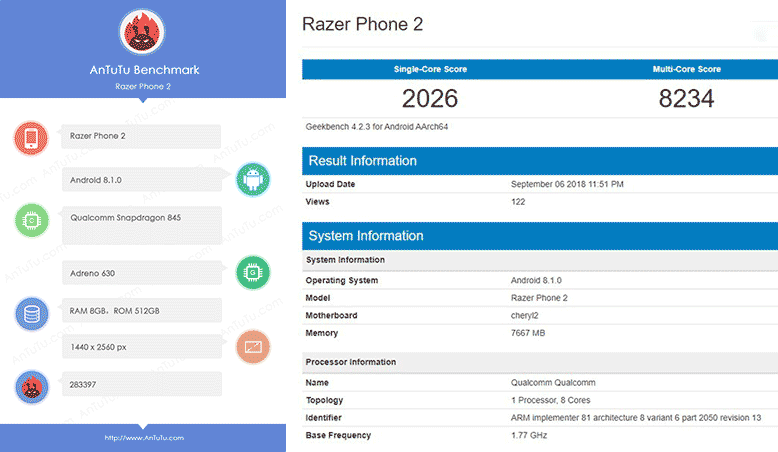Click the Single-Core Score header

pos(430,69)
